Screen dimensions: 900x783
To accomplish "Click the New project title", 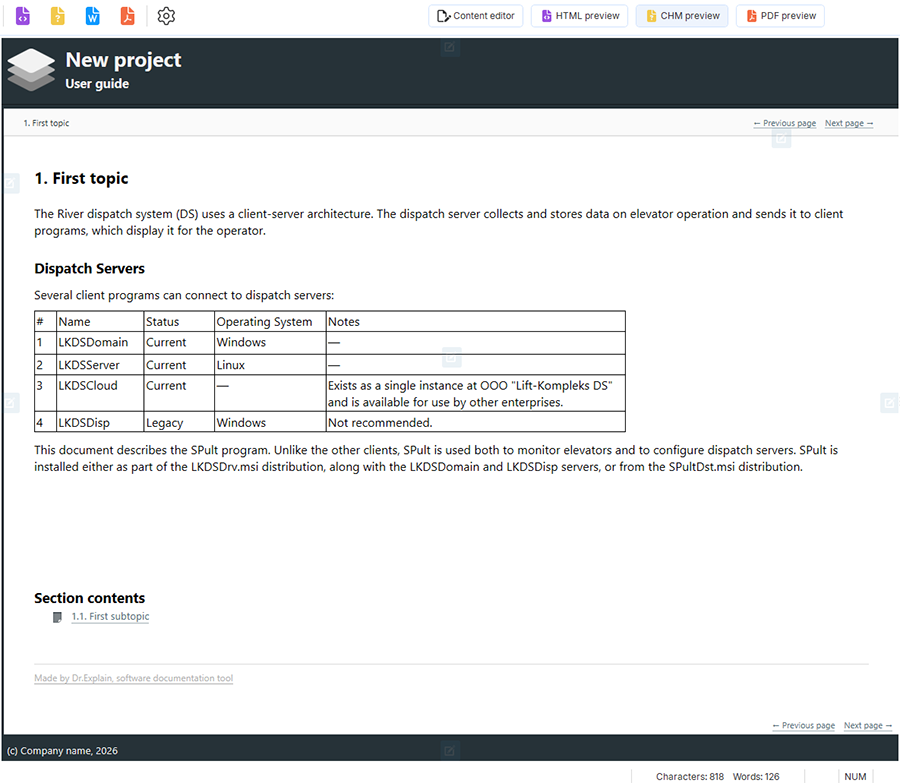I will click(123, 60).
